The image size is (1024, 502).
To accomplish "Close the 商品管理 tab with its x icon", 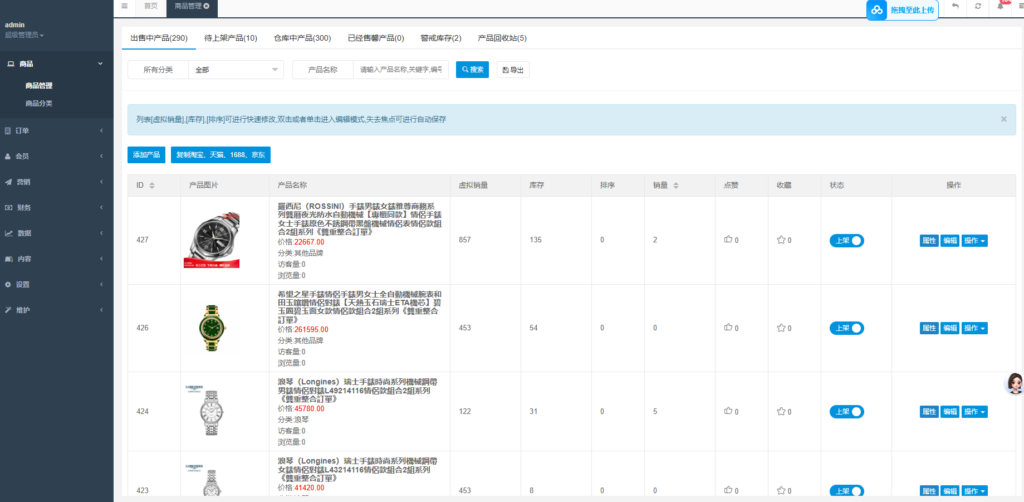I will [206, 6].
